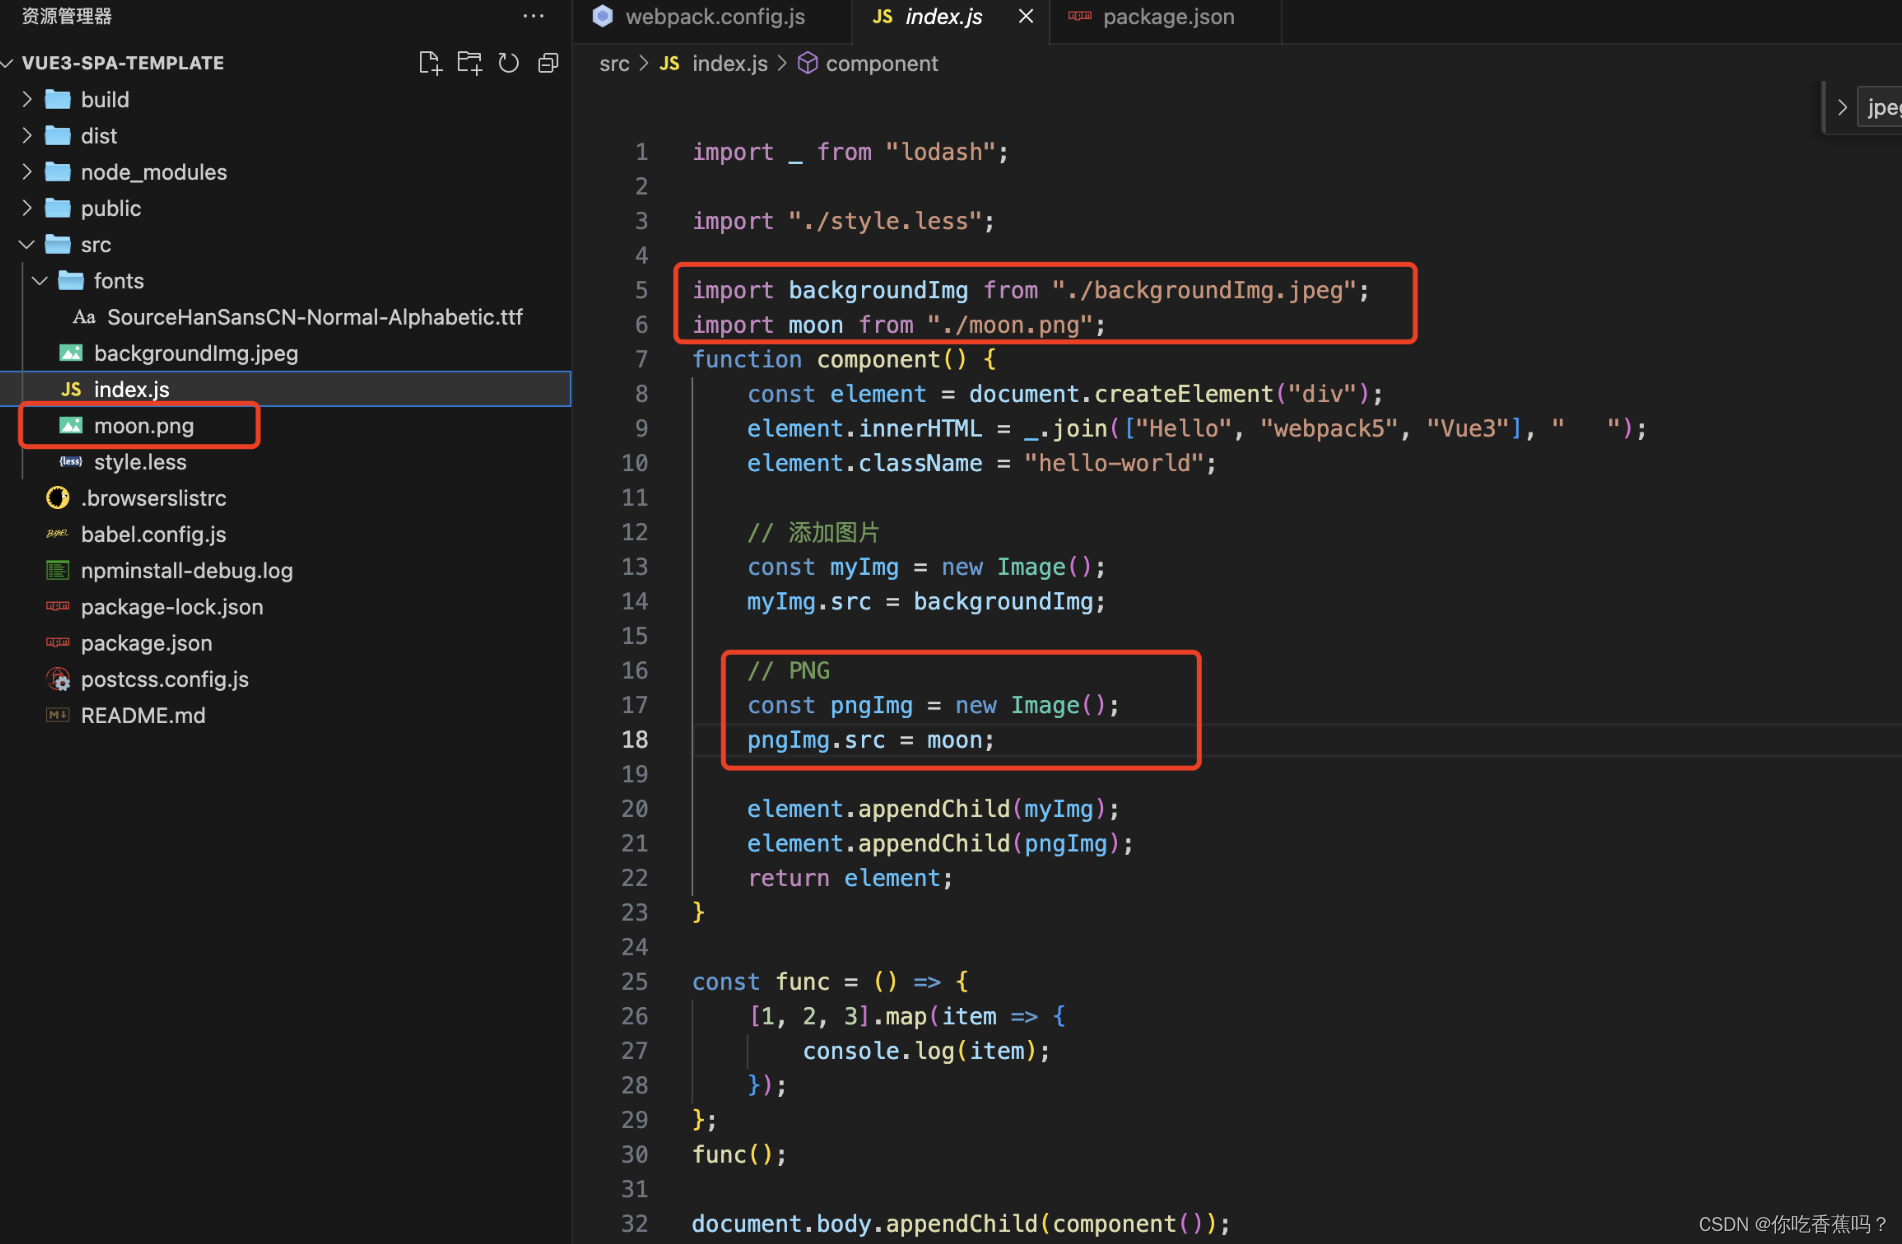The height and width of the screenshot is (1244, 1902).
Task: Click the npm icon on package.json tab
Action: coord(1080,16)
